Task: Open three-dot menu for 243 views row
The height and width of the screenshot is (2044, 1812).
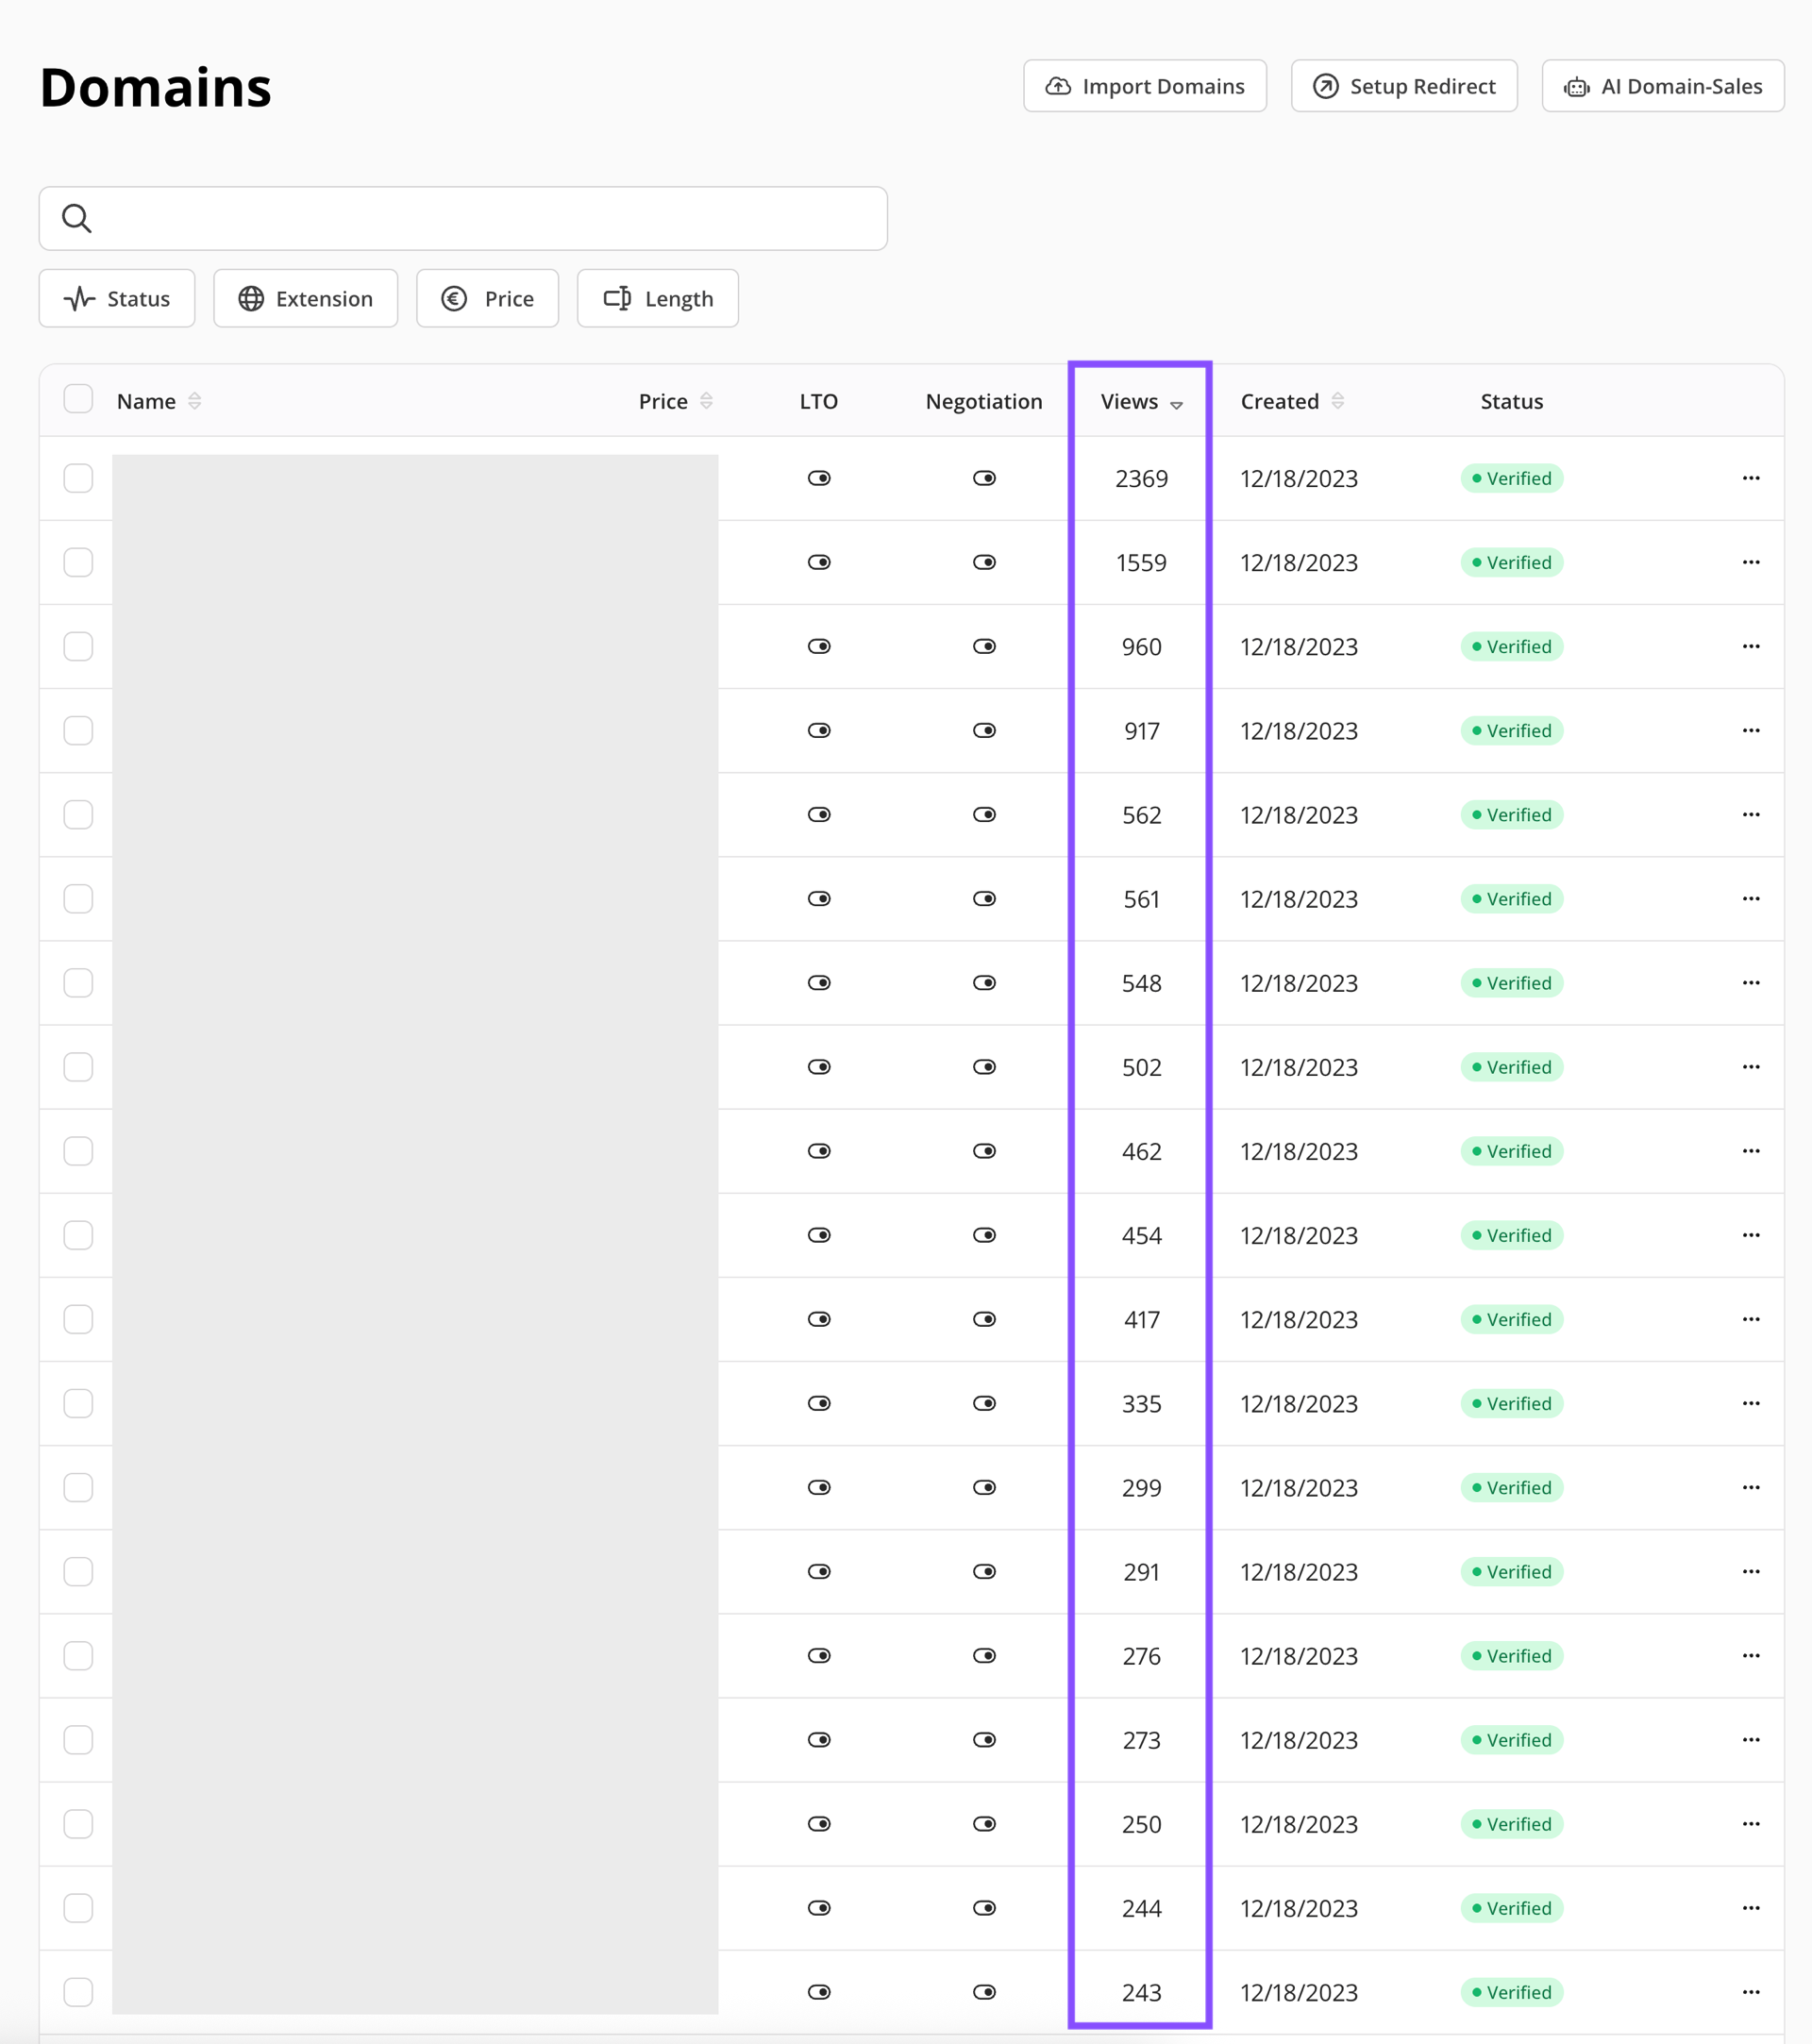Action: tap(1750, 1991)
